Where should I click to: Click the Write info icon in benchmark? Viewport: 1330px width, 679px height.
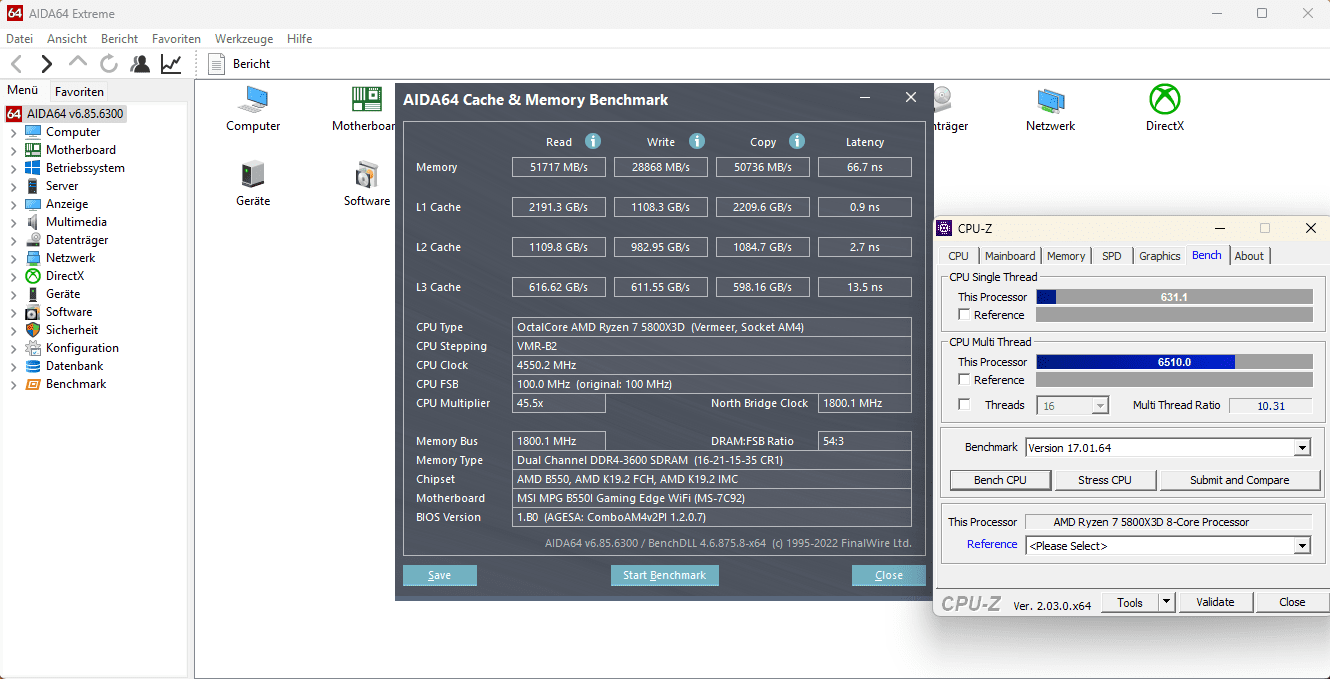coord(697,141)
